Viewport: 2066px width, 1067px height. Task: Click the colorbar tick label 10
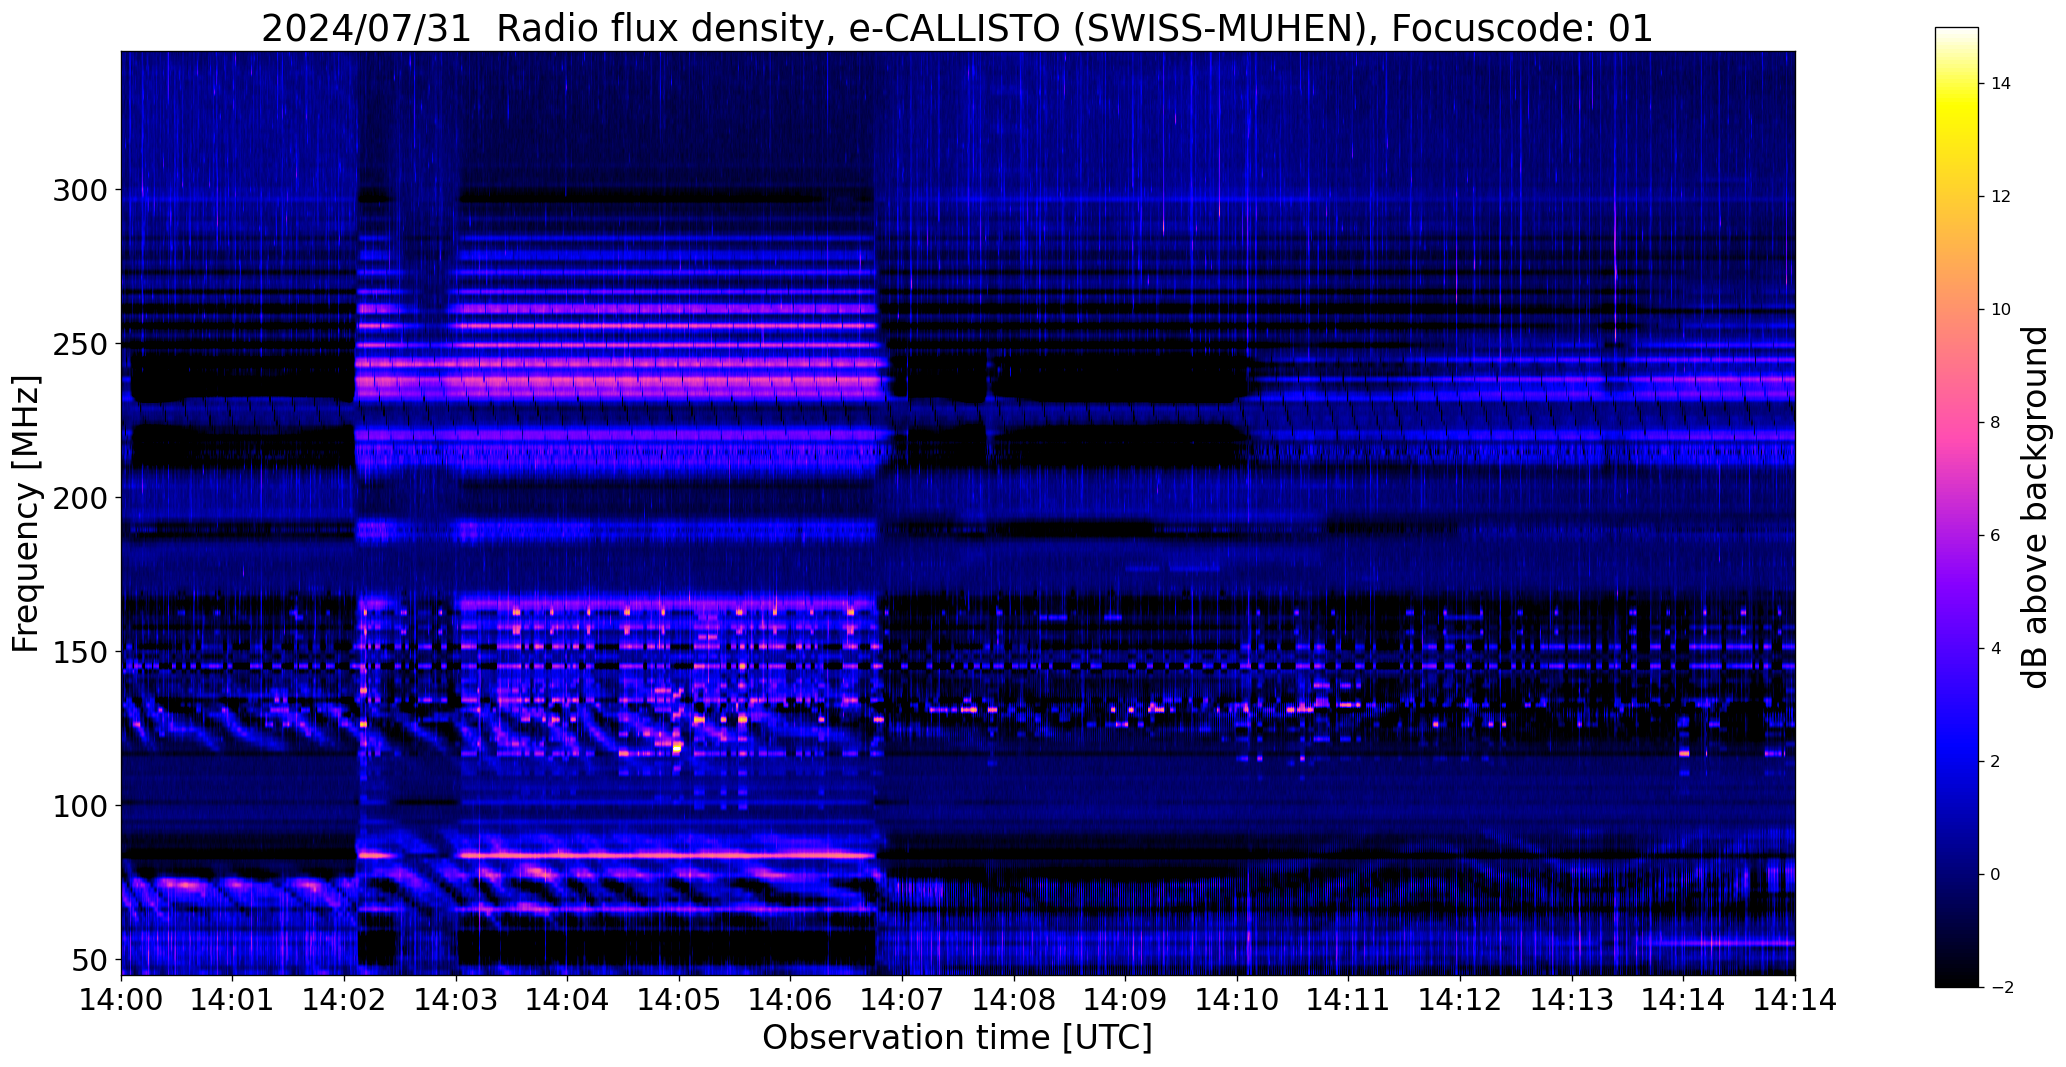coord(2001,310)
